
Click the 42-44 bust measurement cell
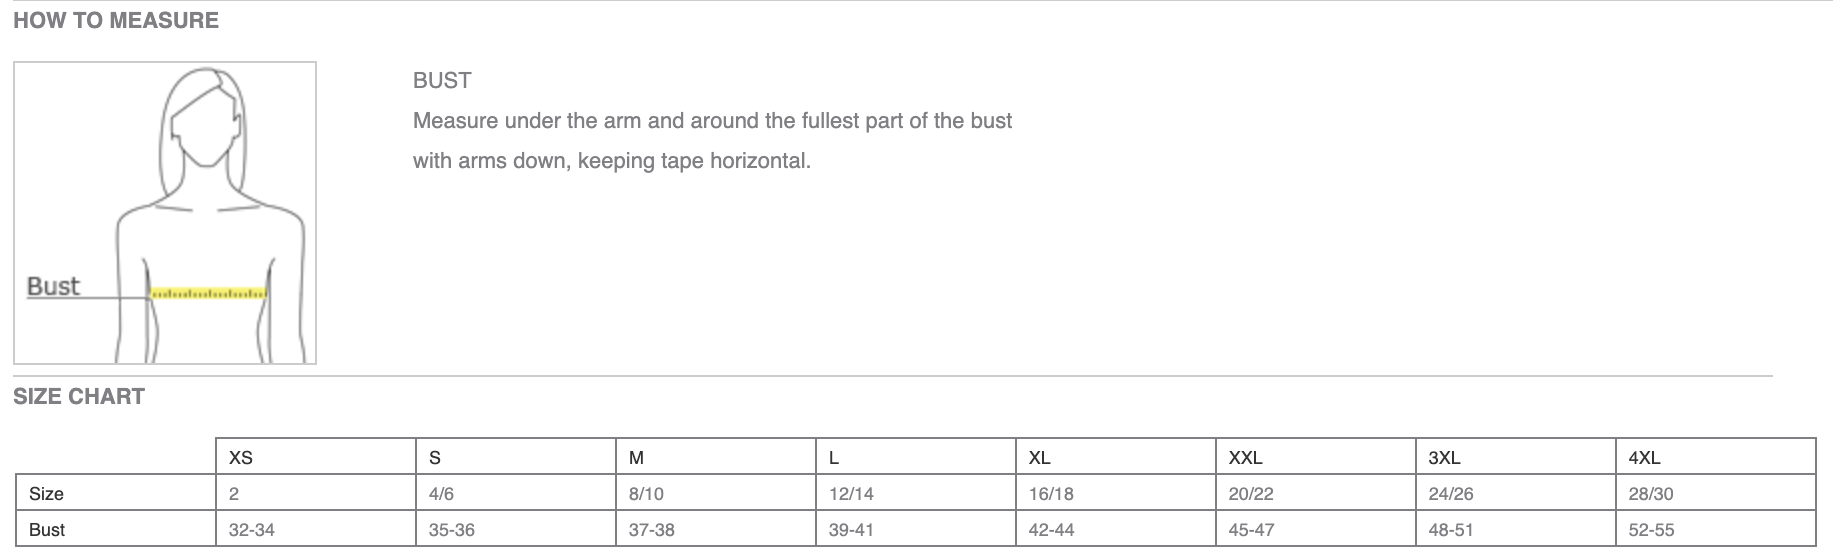(x=1052, y=530)
